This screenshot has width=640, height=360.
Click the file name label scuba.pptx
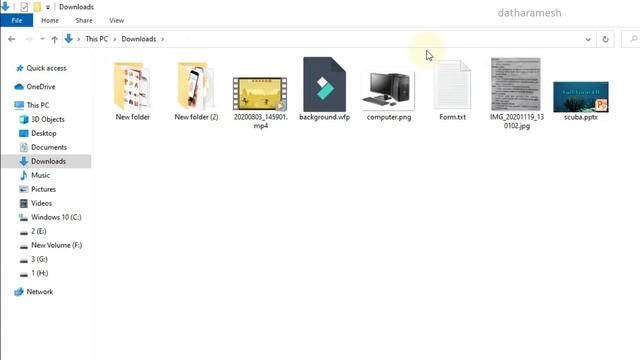point(581,117)
